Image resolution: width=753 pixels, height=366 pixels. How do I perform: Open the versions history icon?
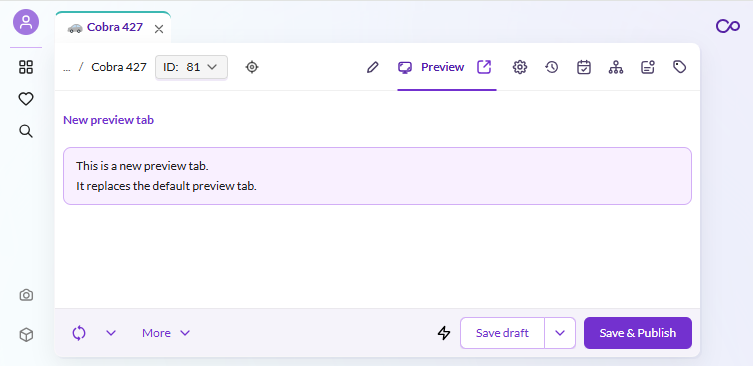click(x=552, y=67)
